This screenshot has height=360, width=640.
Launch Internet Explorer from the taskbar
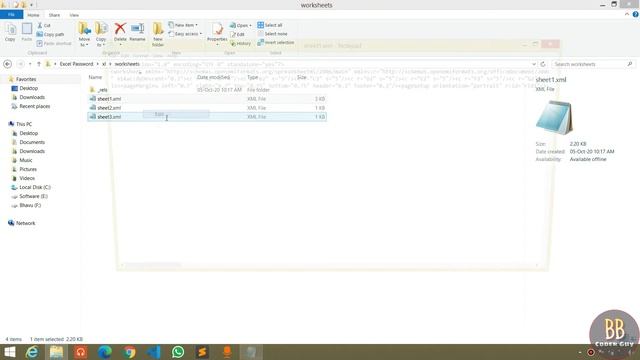[x=32, y=352]
